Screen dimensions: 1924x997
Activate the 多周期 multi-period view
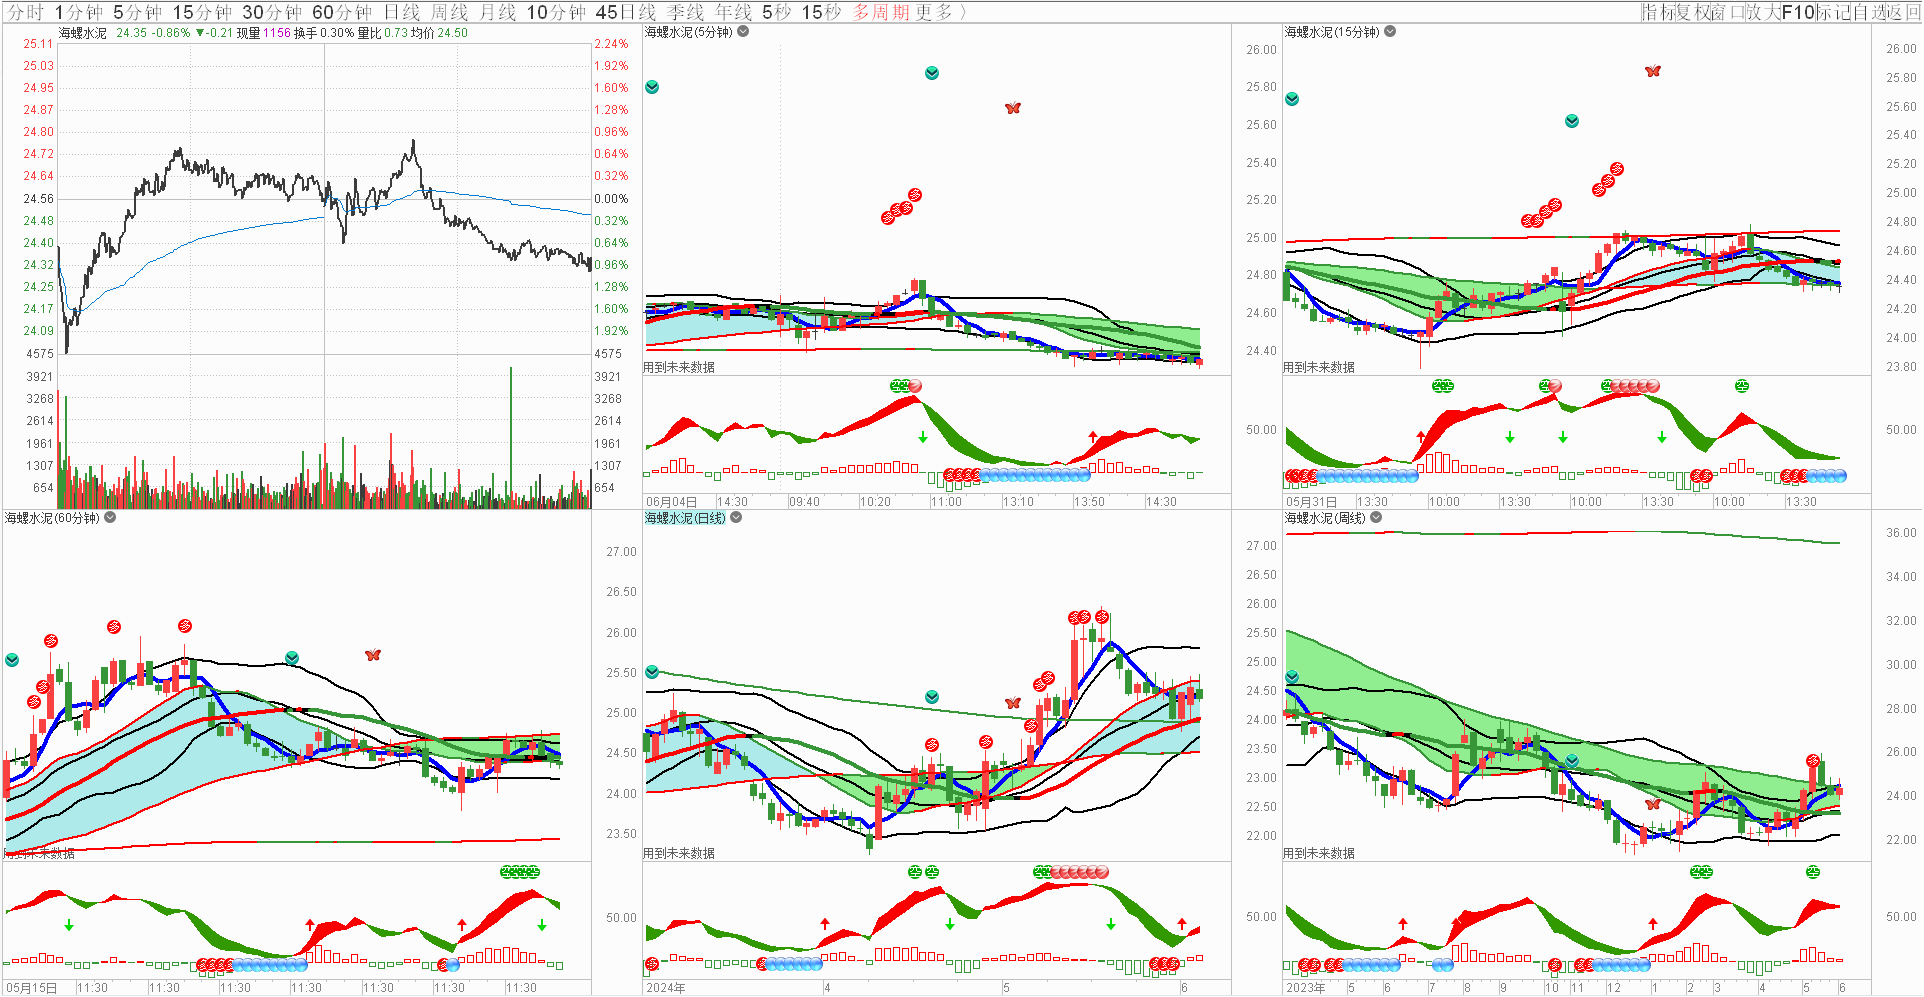(881, 12)
